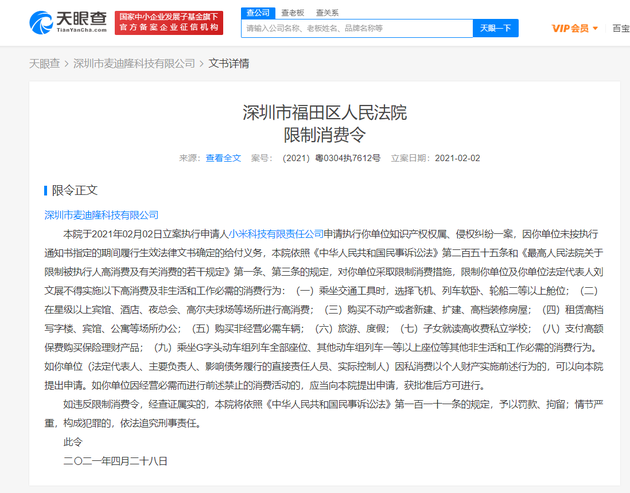The width and height of the screenshot is (630, 493).
Task: Click the filing date 2021-02-02
Action: tap(457, 158)
